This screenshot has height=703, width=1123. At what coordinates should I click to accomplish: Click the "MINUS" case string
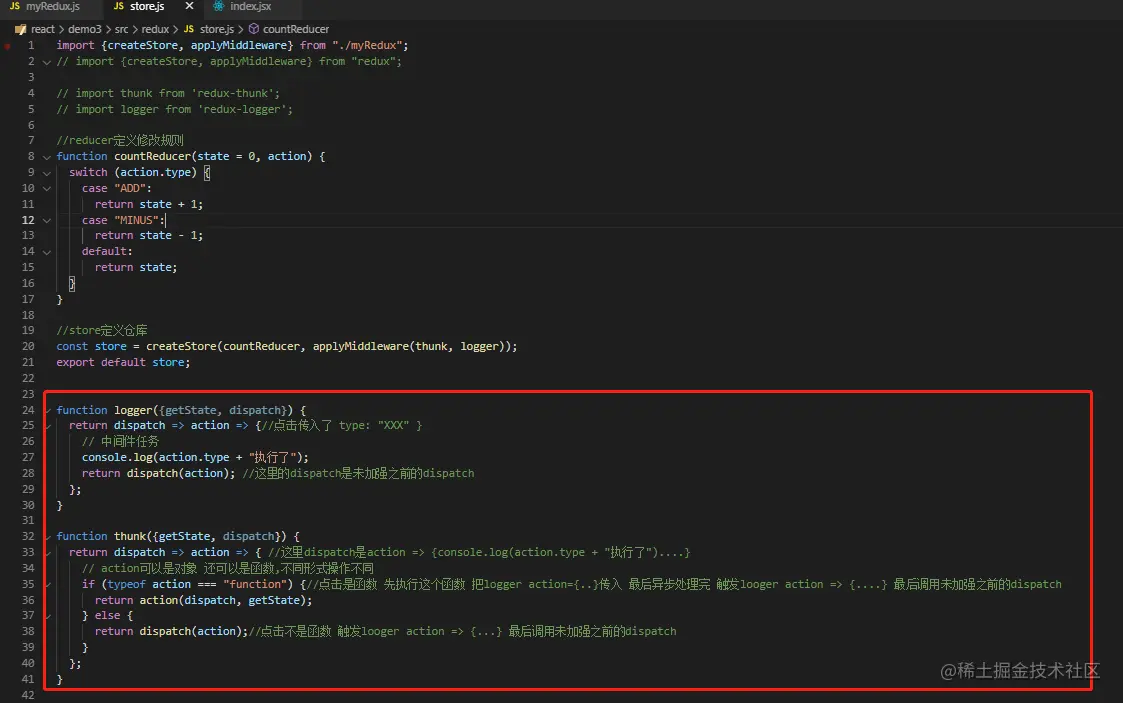(136, 220)
